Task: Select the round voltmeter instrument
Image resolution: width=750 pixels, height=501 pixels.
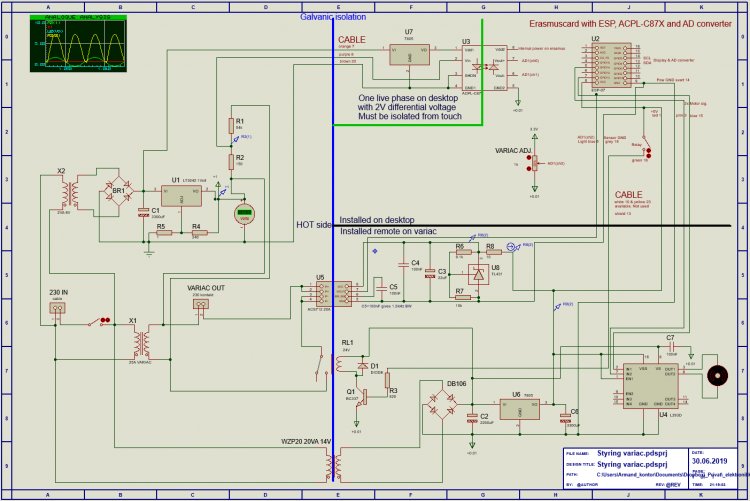Action: [x=244, y=214]
